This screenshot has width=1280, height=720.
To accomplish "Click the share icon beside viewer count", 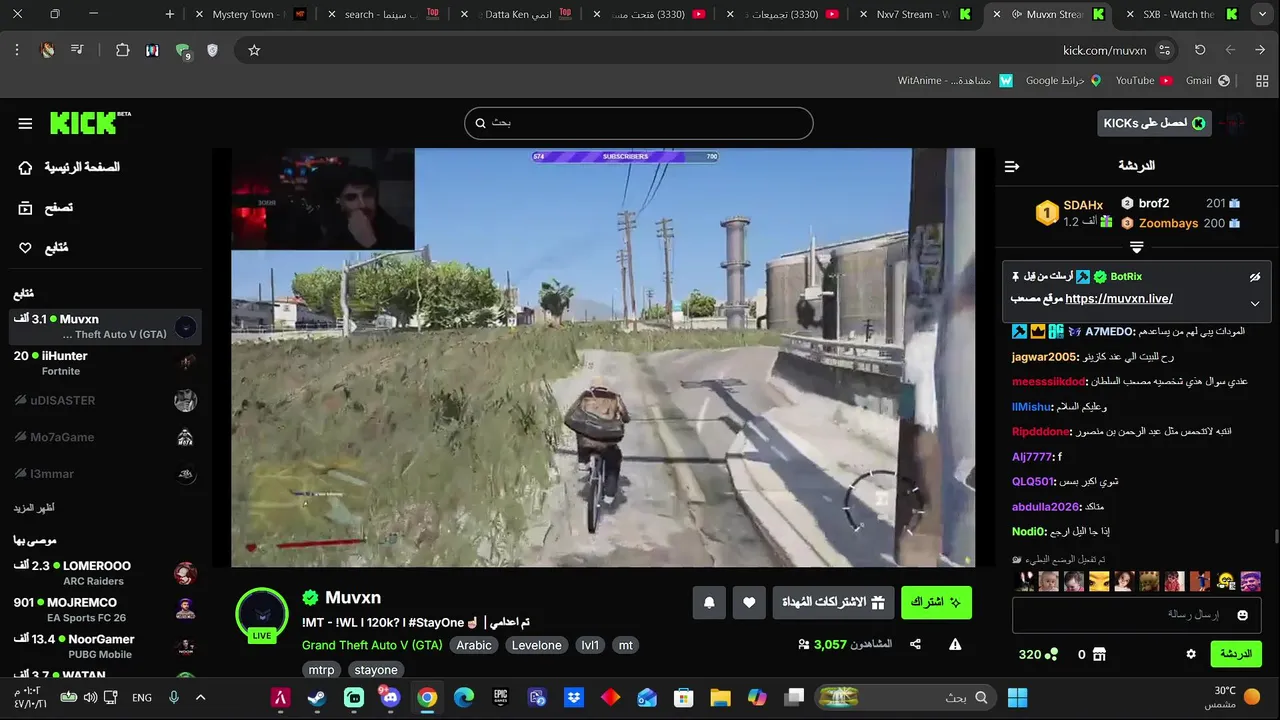I will (915, 645).
